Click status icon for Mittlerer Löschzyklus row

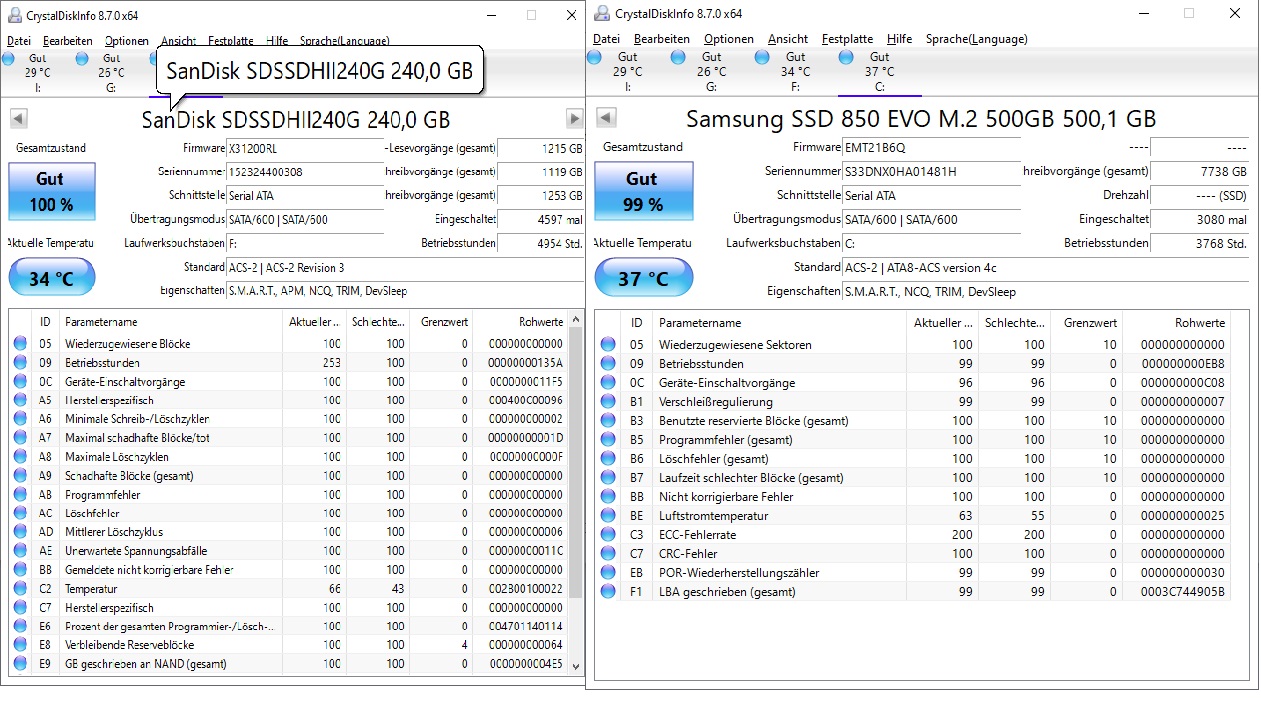(20, 532)
